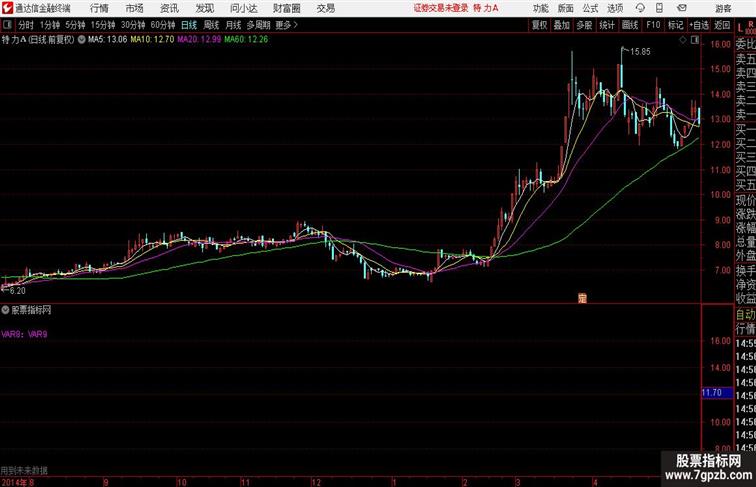This screenshot has width=756, height=487.
Task: Click the 统计 statistics button
Action: click(607, 25)
